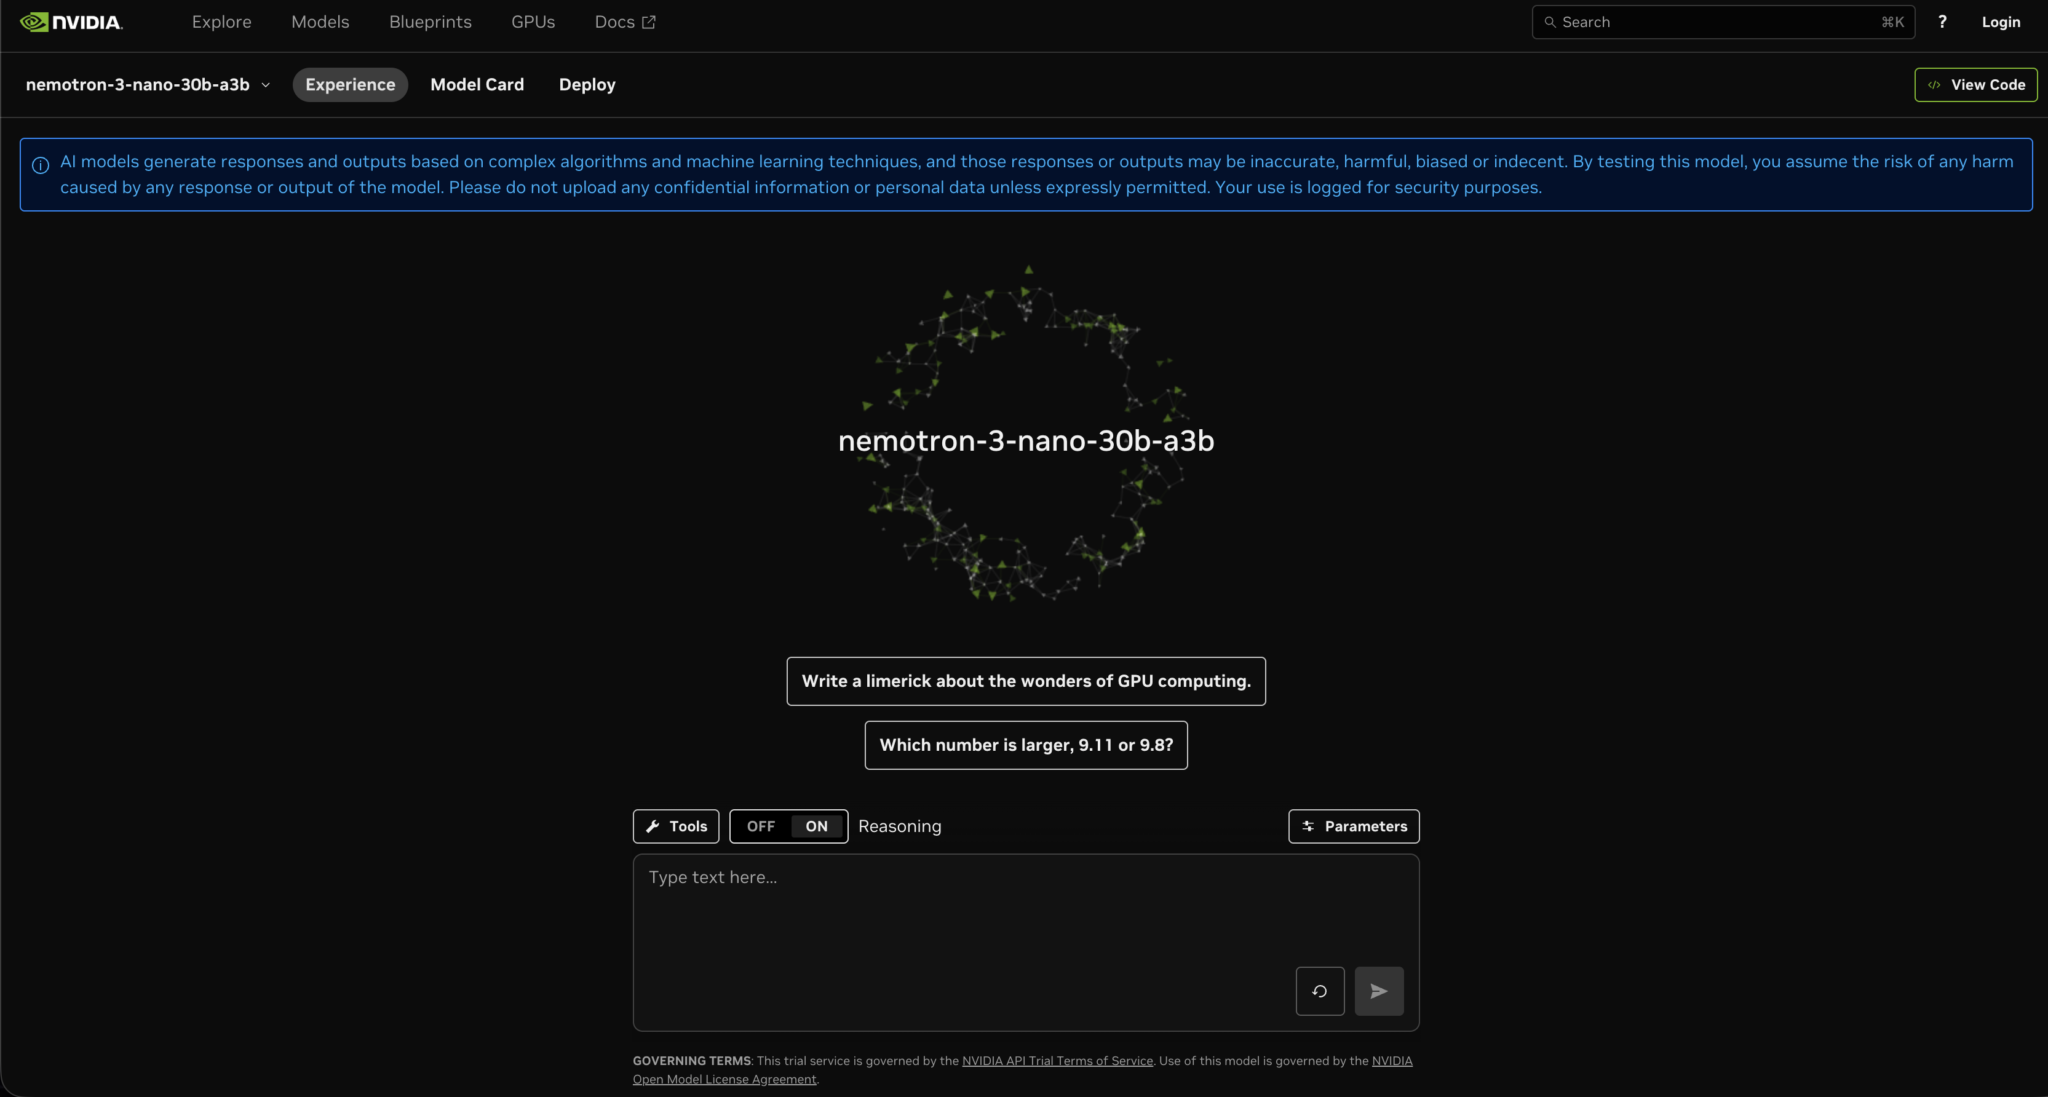Turn Reasoning OFF
The height and width of the screenshot is (1097, 2048).
pyautogui.click(x=760, y=826)
